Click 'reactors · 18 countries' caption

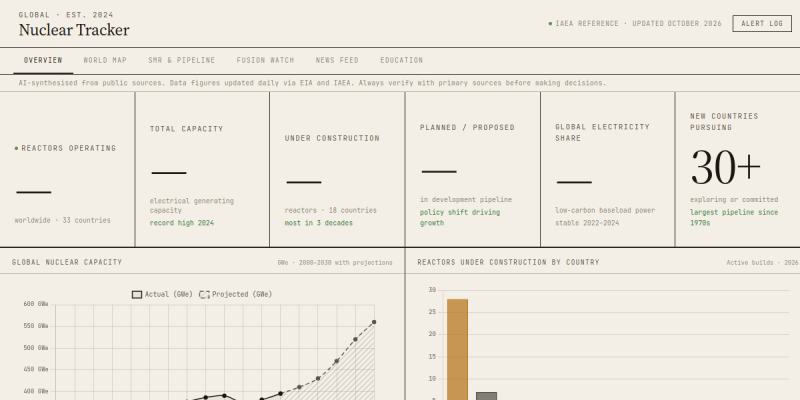331,210
